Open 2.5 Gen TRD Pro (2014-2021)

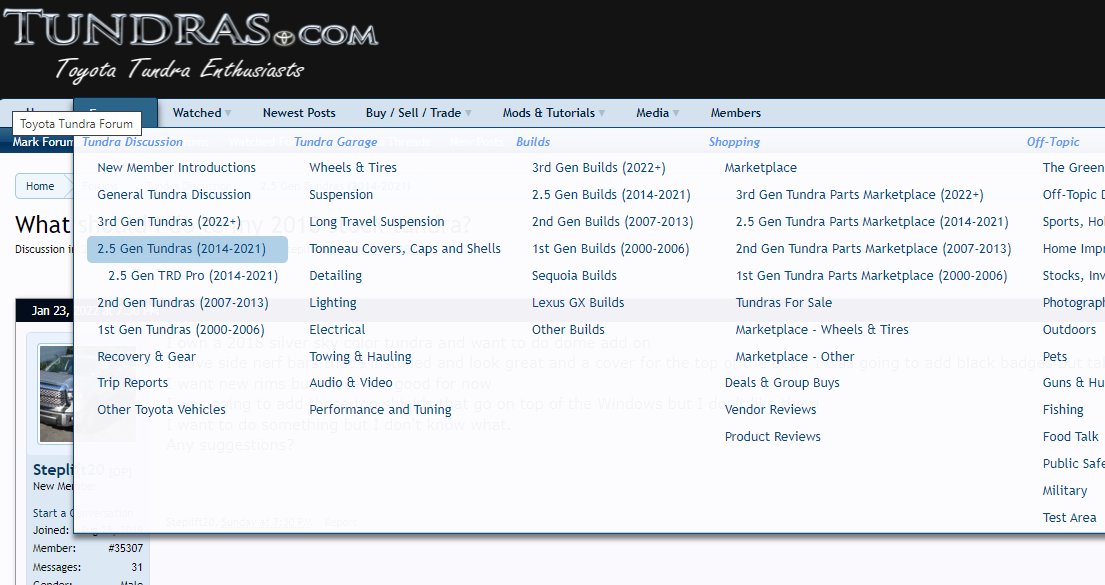(193, 276)
